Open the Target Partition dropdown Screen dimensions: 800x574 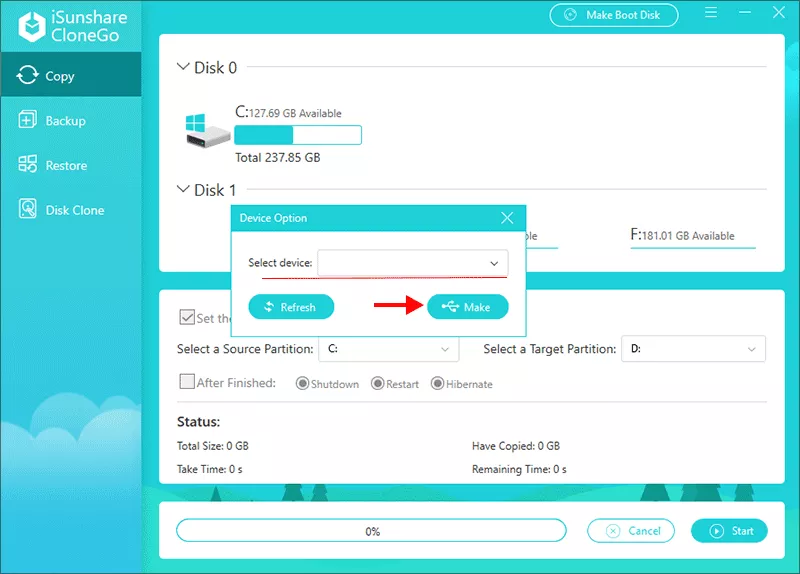(x=693, y=349)
